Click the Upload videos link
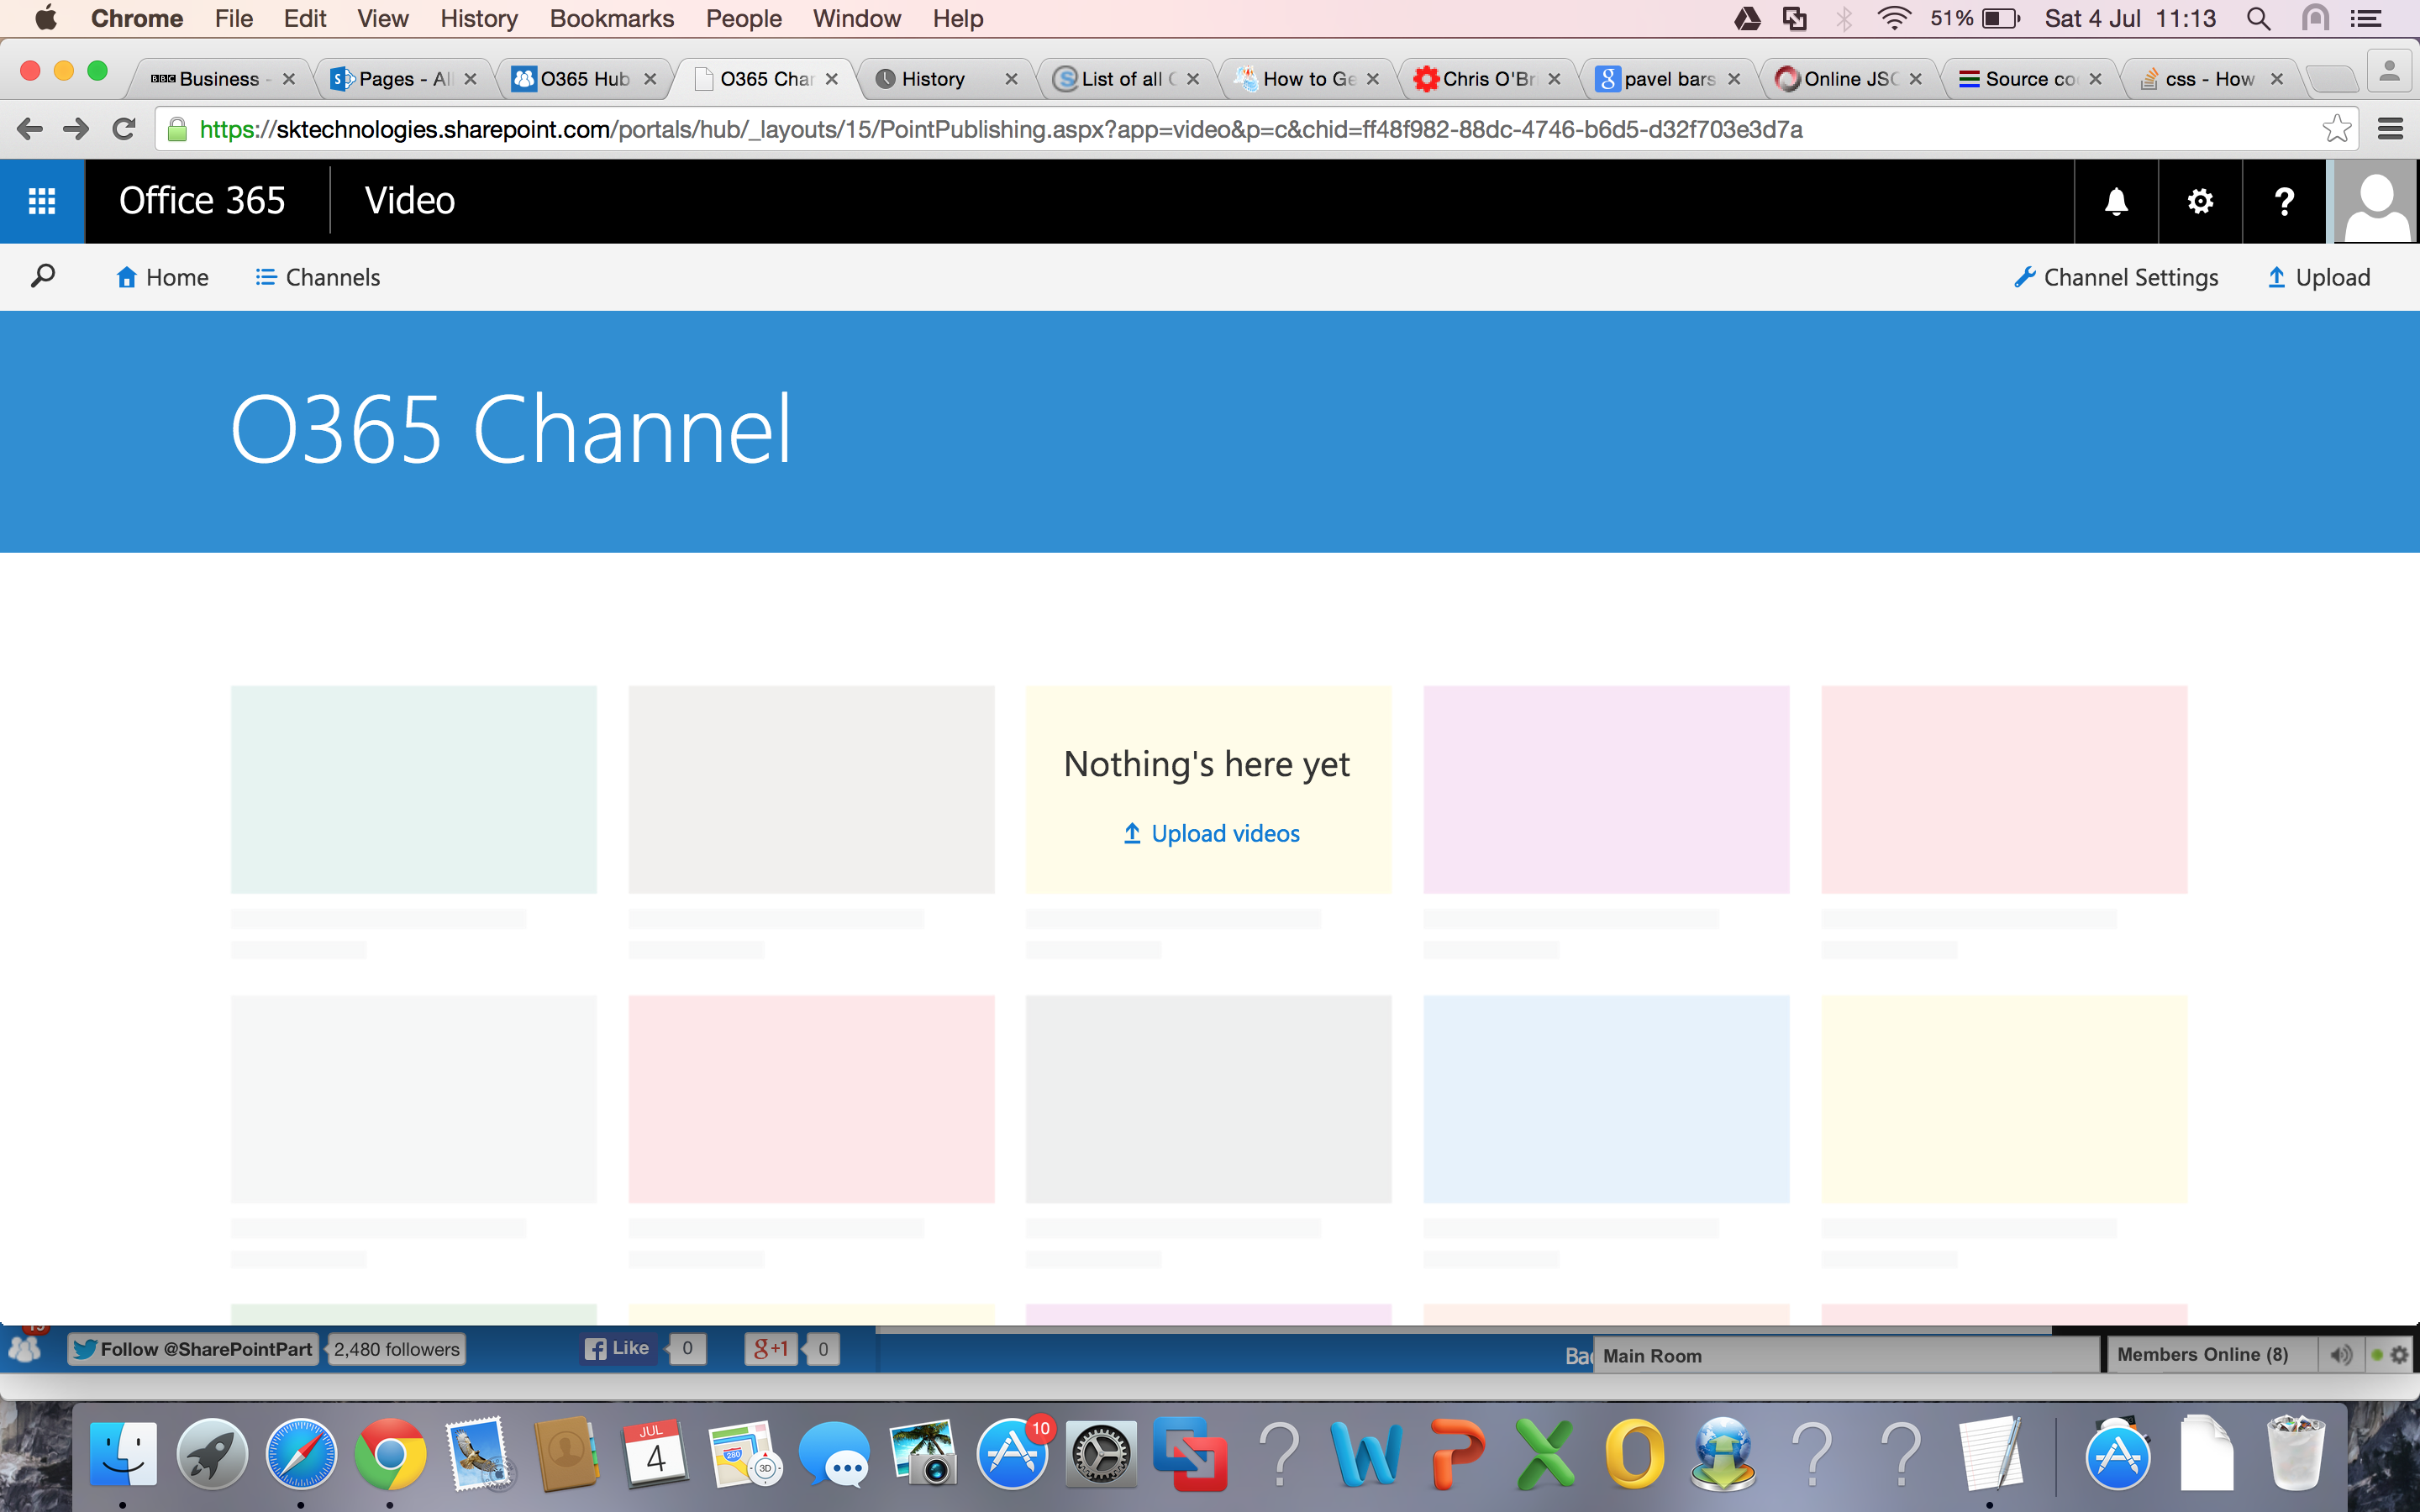The height and width of the screenshot is (1512, 2420). tap(1211, 833)
